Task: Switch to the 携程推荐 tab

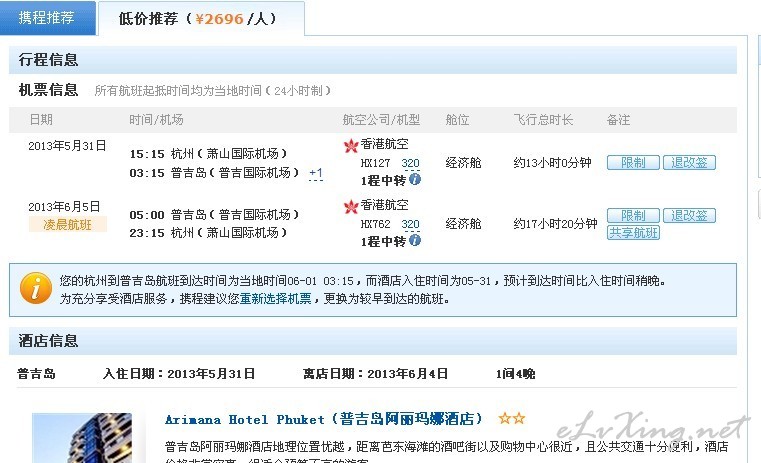Action: click(48, 18)
